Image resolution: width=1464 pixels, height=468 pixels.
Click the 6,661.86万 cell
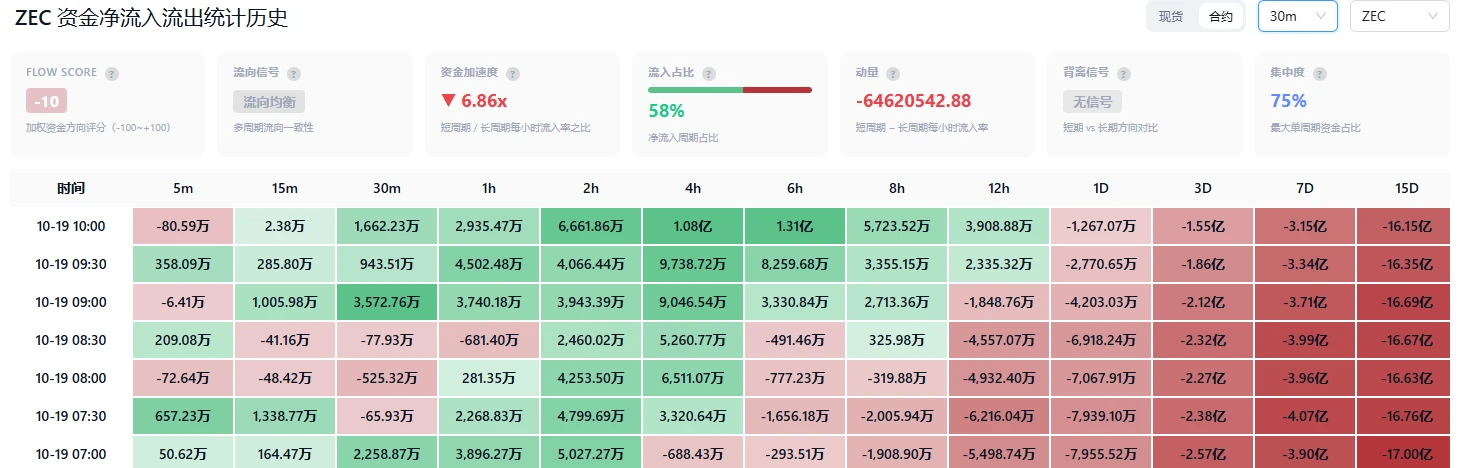(591, 227)
